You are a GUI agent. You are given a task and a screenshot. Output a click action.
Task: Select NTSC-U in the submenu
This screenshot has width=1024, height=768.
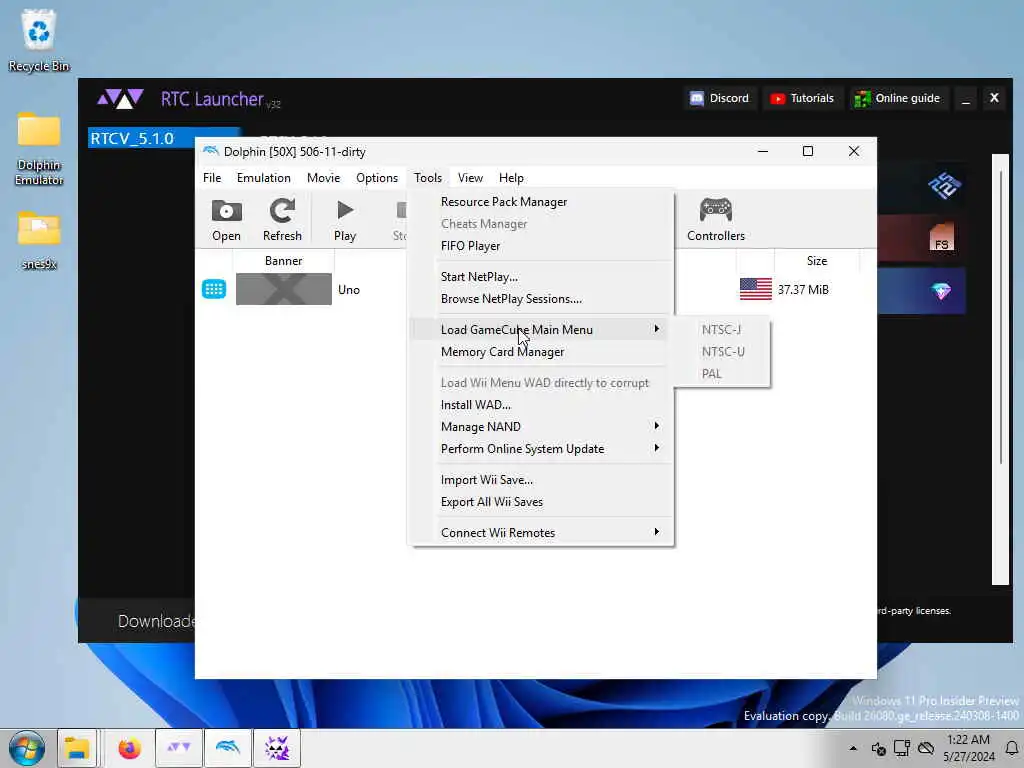pyautogui.click(x=722, y=351)
